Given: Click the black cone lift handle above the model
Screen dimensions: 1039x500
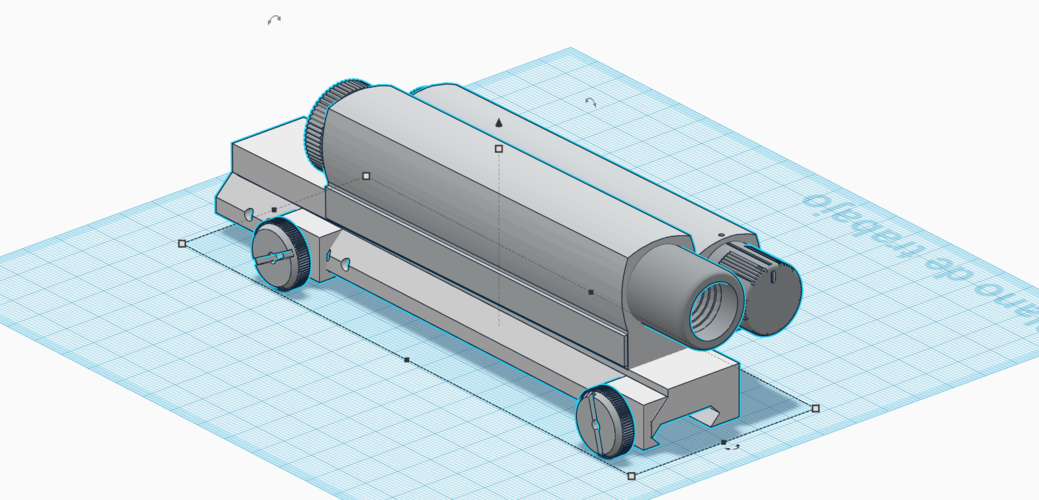Looking at the screenshot, I should tap(499, 123).
